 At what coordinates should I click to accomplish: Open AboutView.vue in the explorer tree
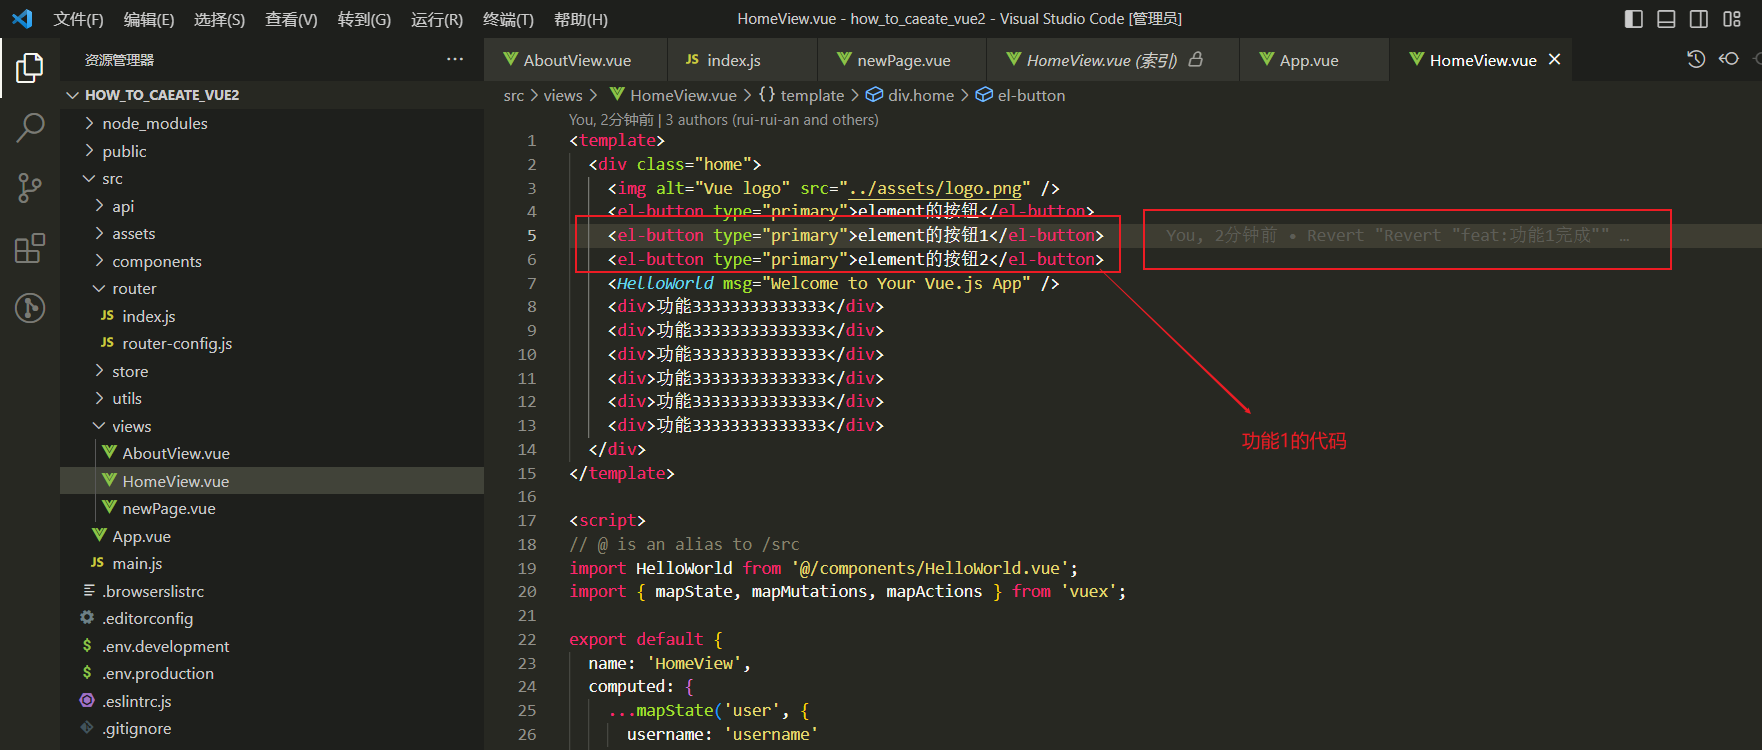click(x=272, y=453)
